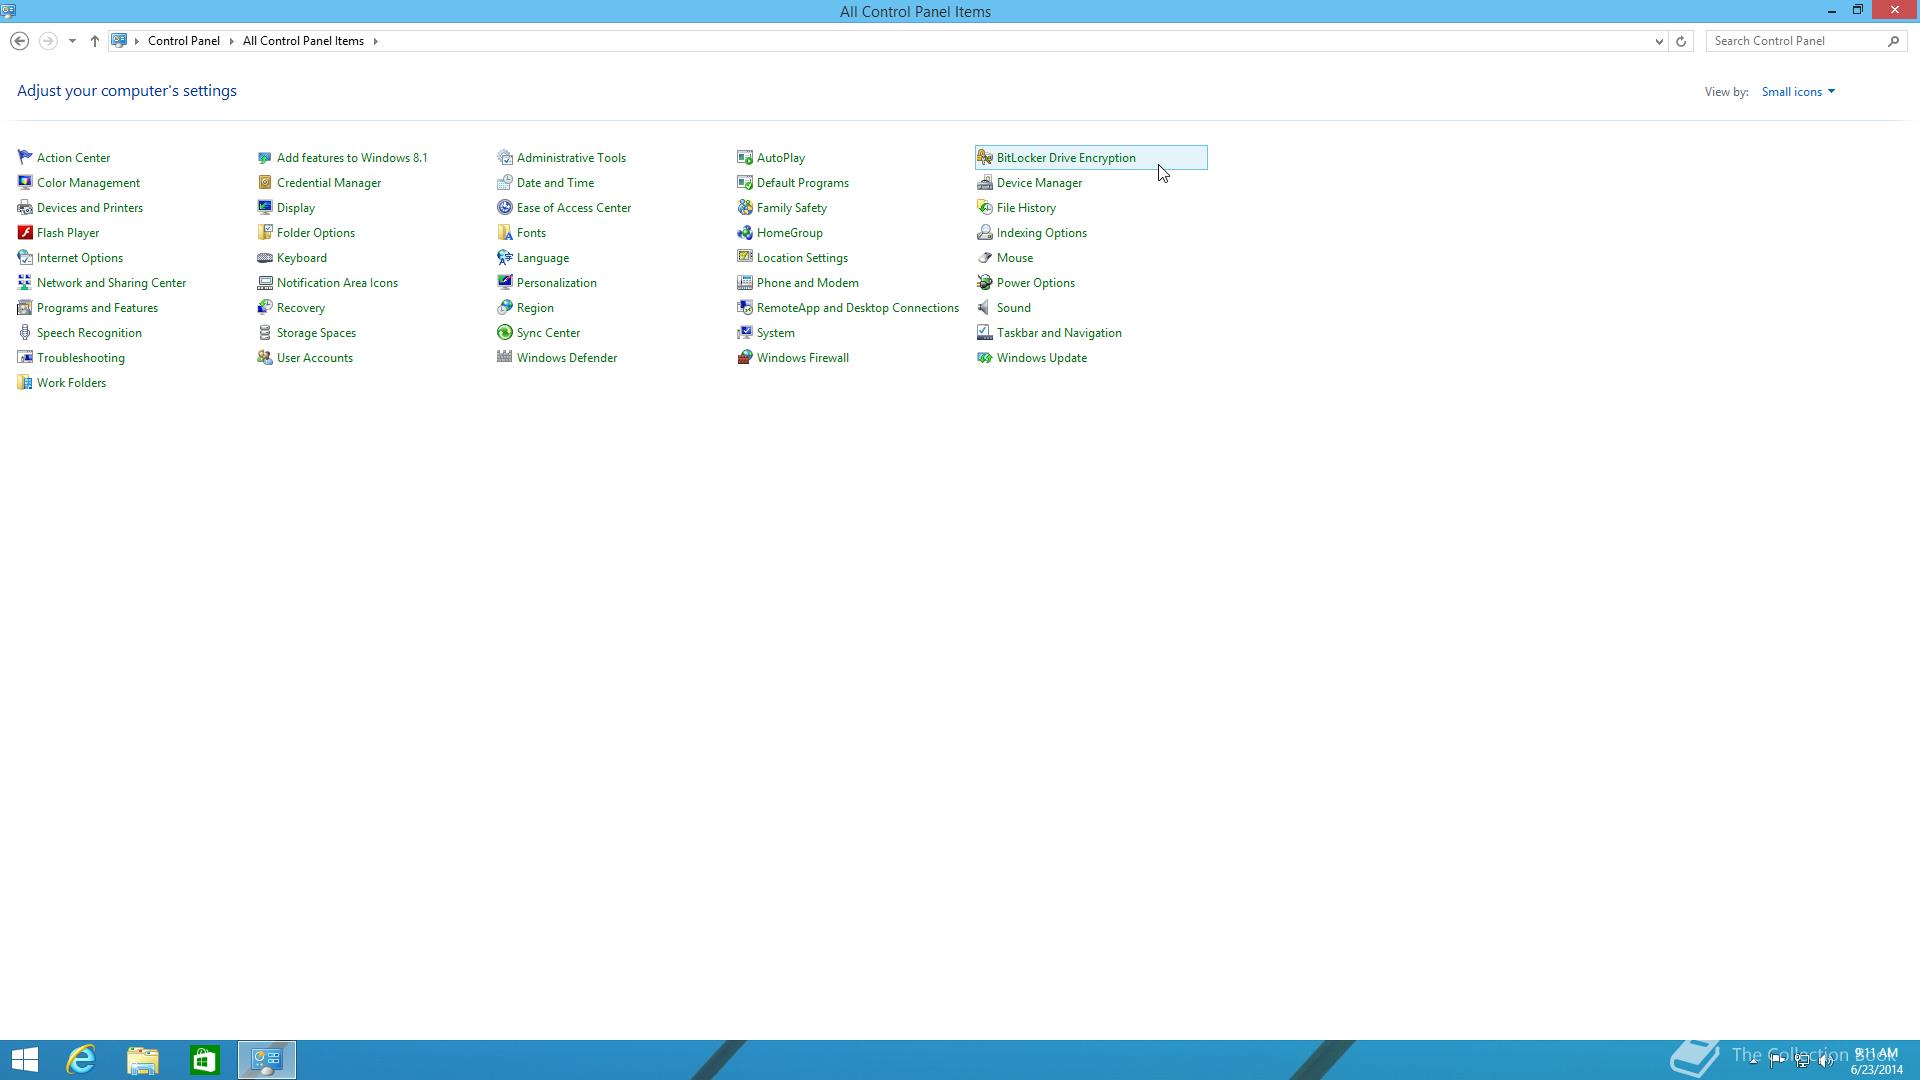Click the Action Center flag icon
This screenshot has width=1920, height=1080.
click(x=25, y=157)
